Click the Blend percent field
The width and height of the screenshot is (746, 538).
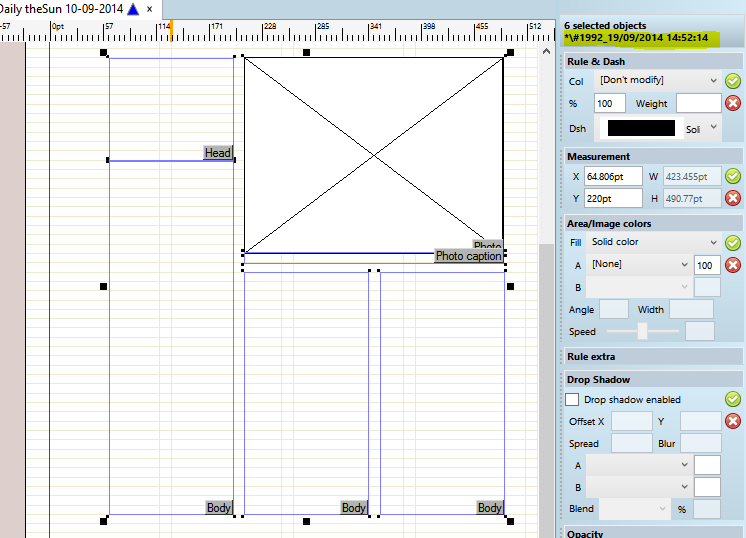(x=707, y=509)
